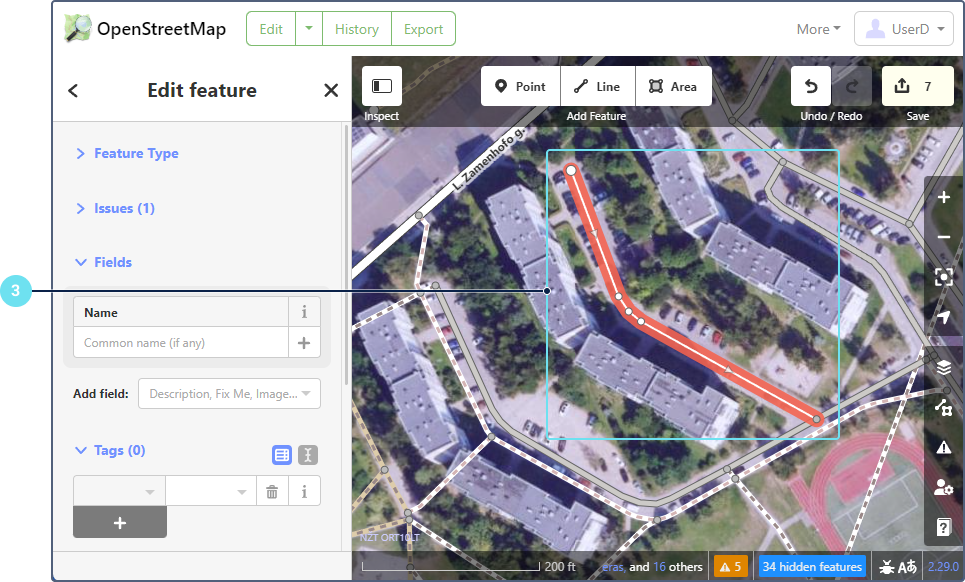
Task: Open the More menu
Action: point(818,29)
